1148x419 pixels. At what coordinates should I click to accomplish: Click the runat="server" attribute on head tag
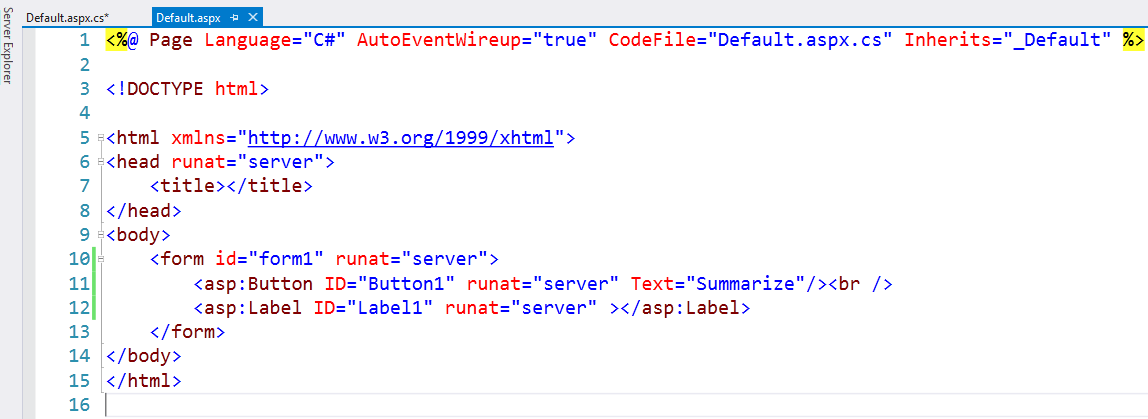(248, 162)
